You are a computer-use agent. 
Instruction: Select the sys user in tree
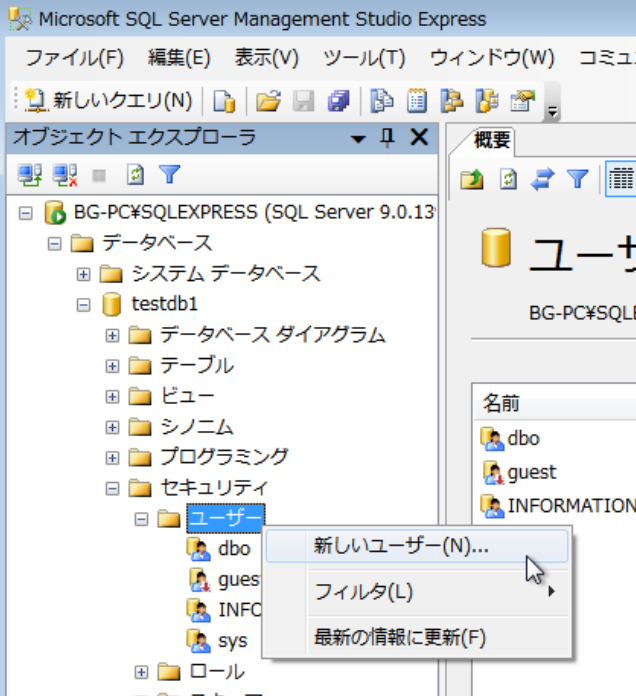point(233,641)
